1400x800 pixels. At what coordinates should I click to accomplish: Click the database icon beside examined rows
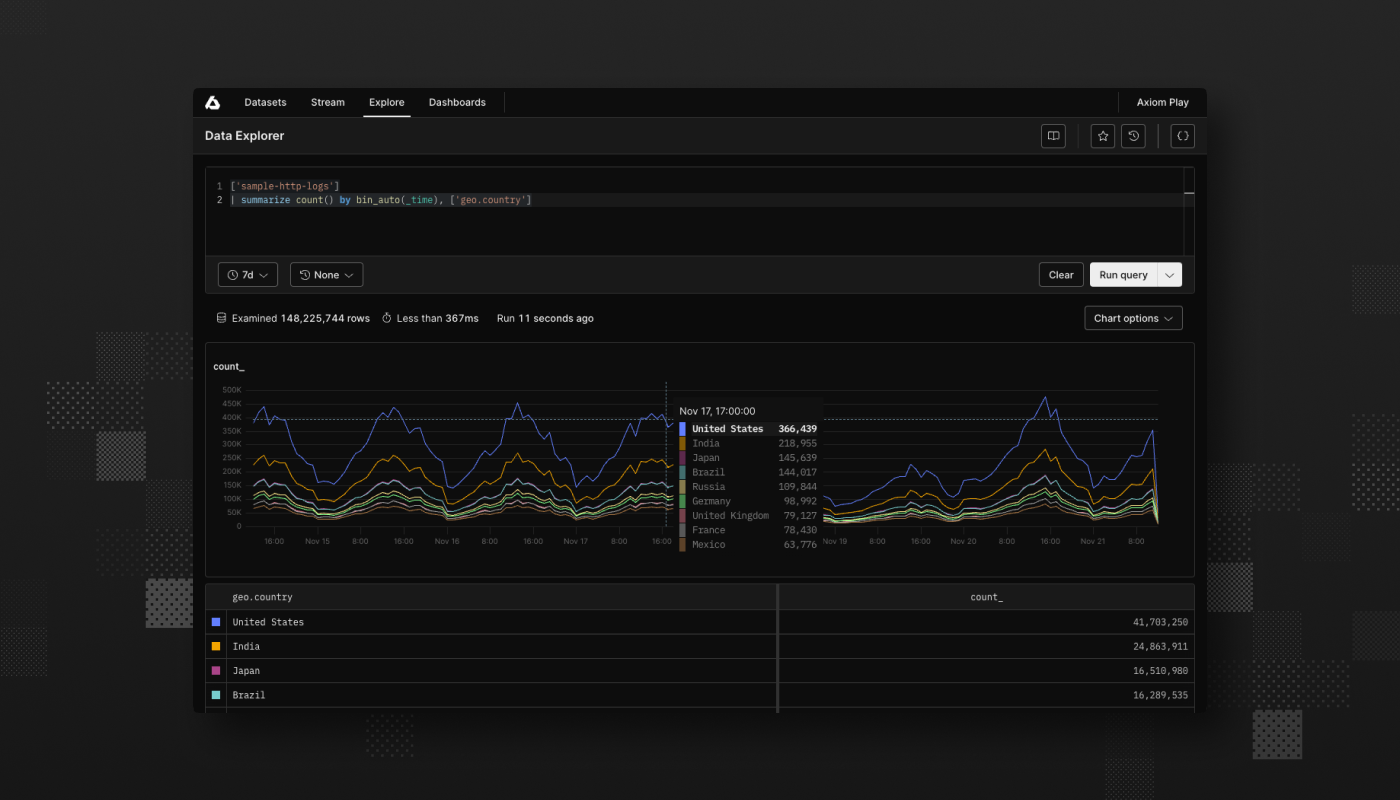click(x=220, y=317)
